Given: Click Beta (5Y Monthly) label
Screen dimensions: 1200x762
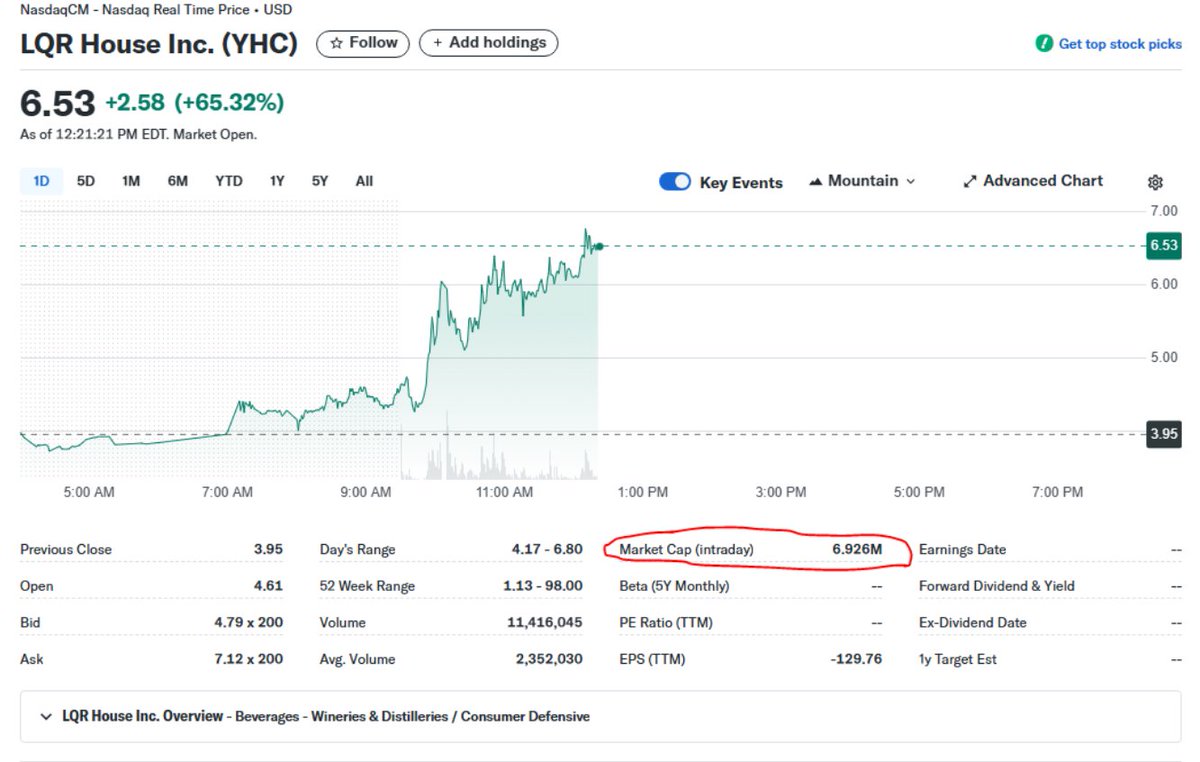Looking at the screenshot, I should [674, 586].
